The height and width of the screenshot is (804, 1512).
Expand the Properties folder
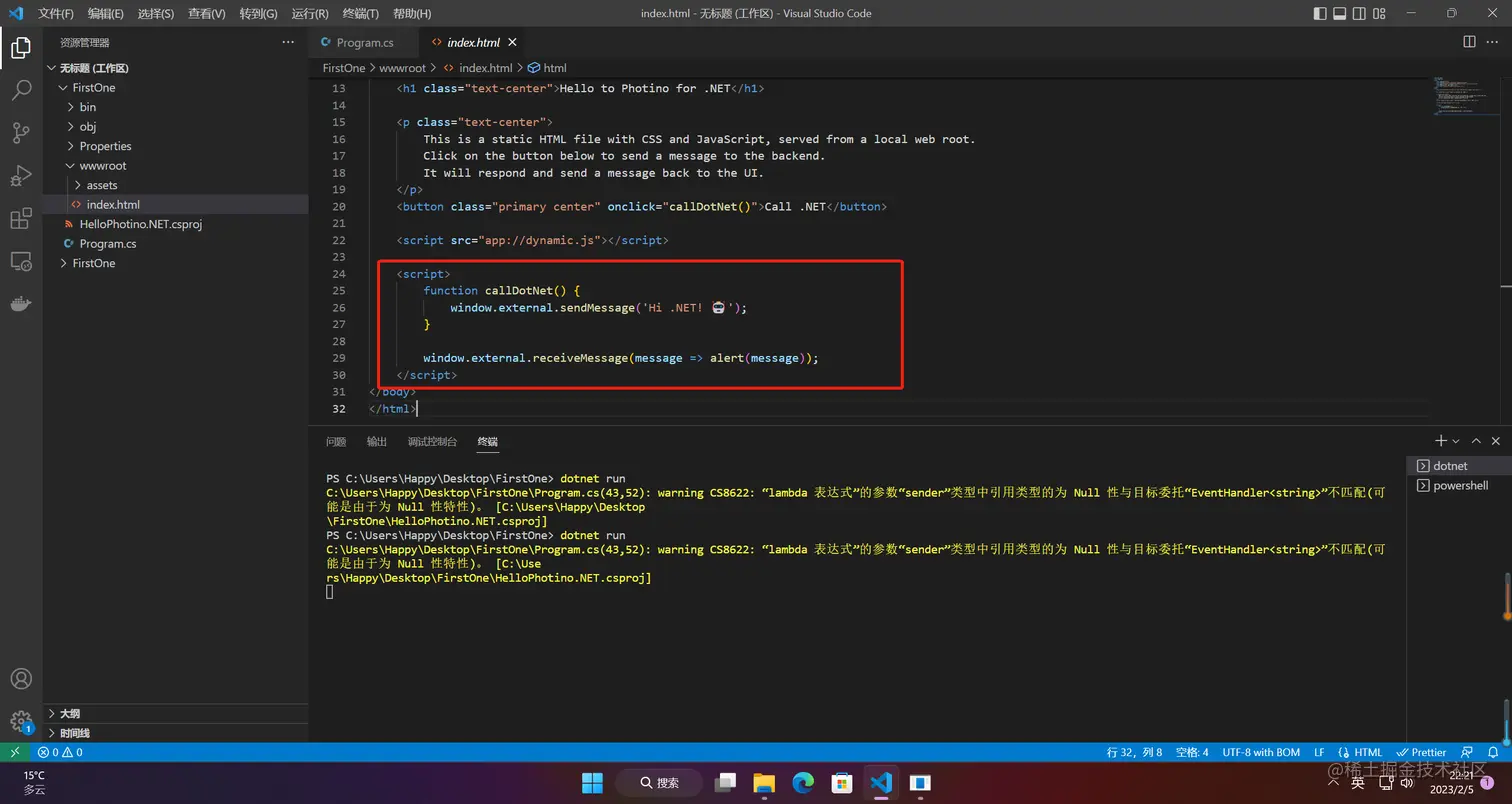(x=176, y=146)
